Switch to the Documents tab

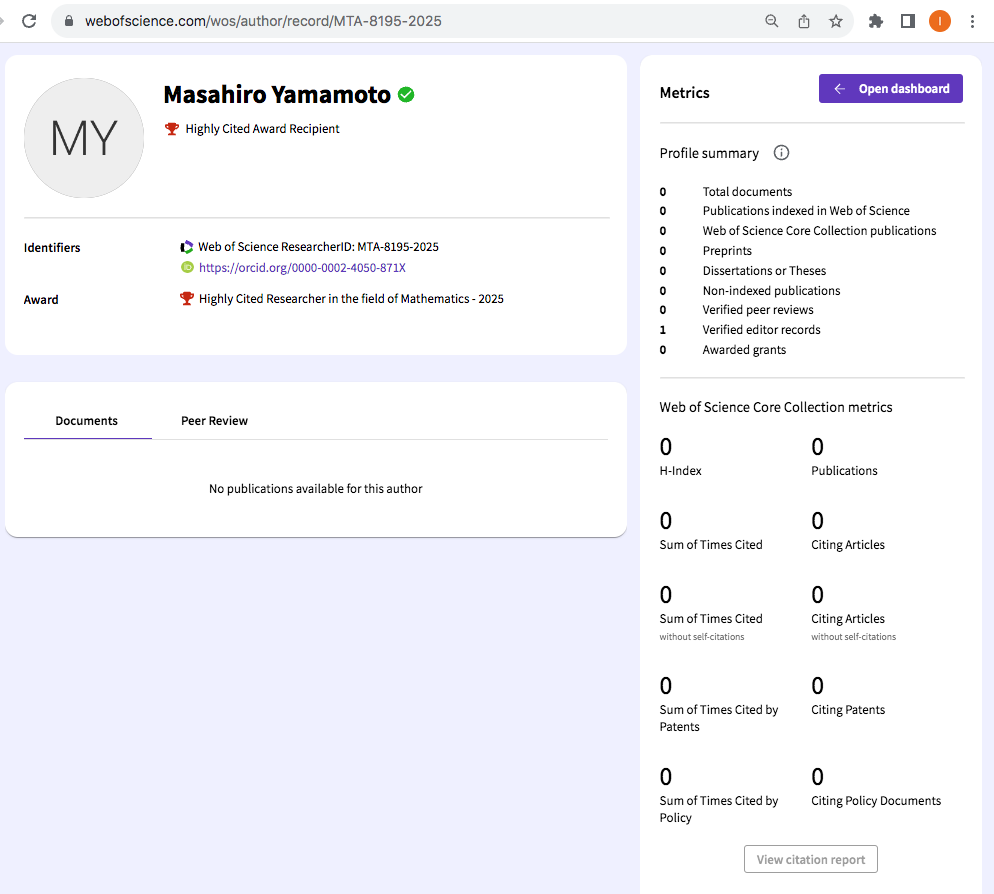pyautogui.click(x=87, y=421)
